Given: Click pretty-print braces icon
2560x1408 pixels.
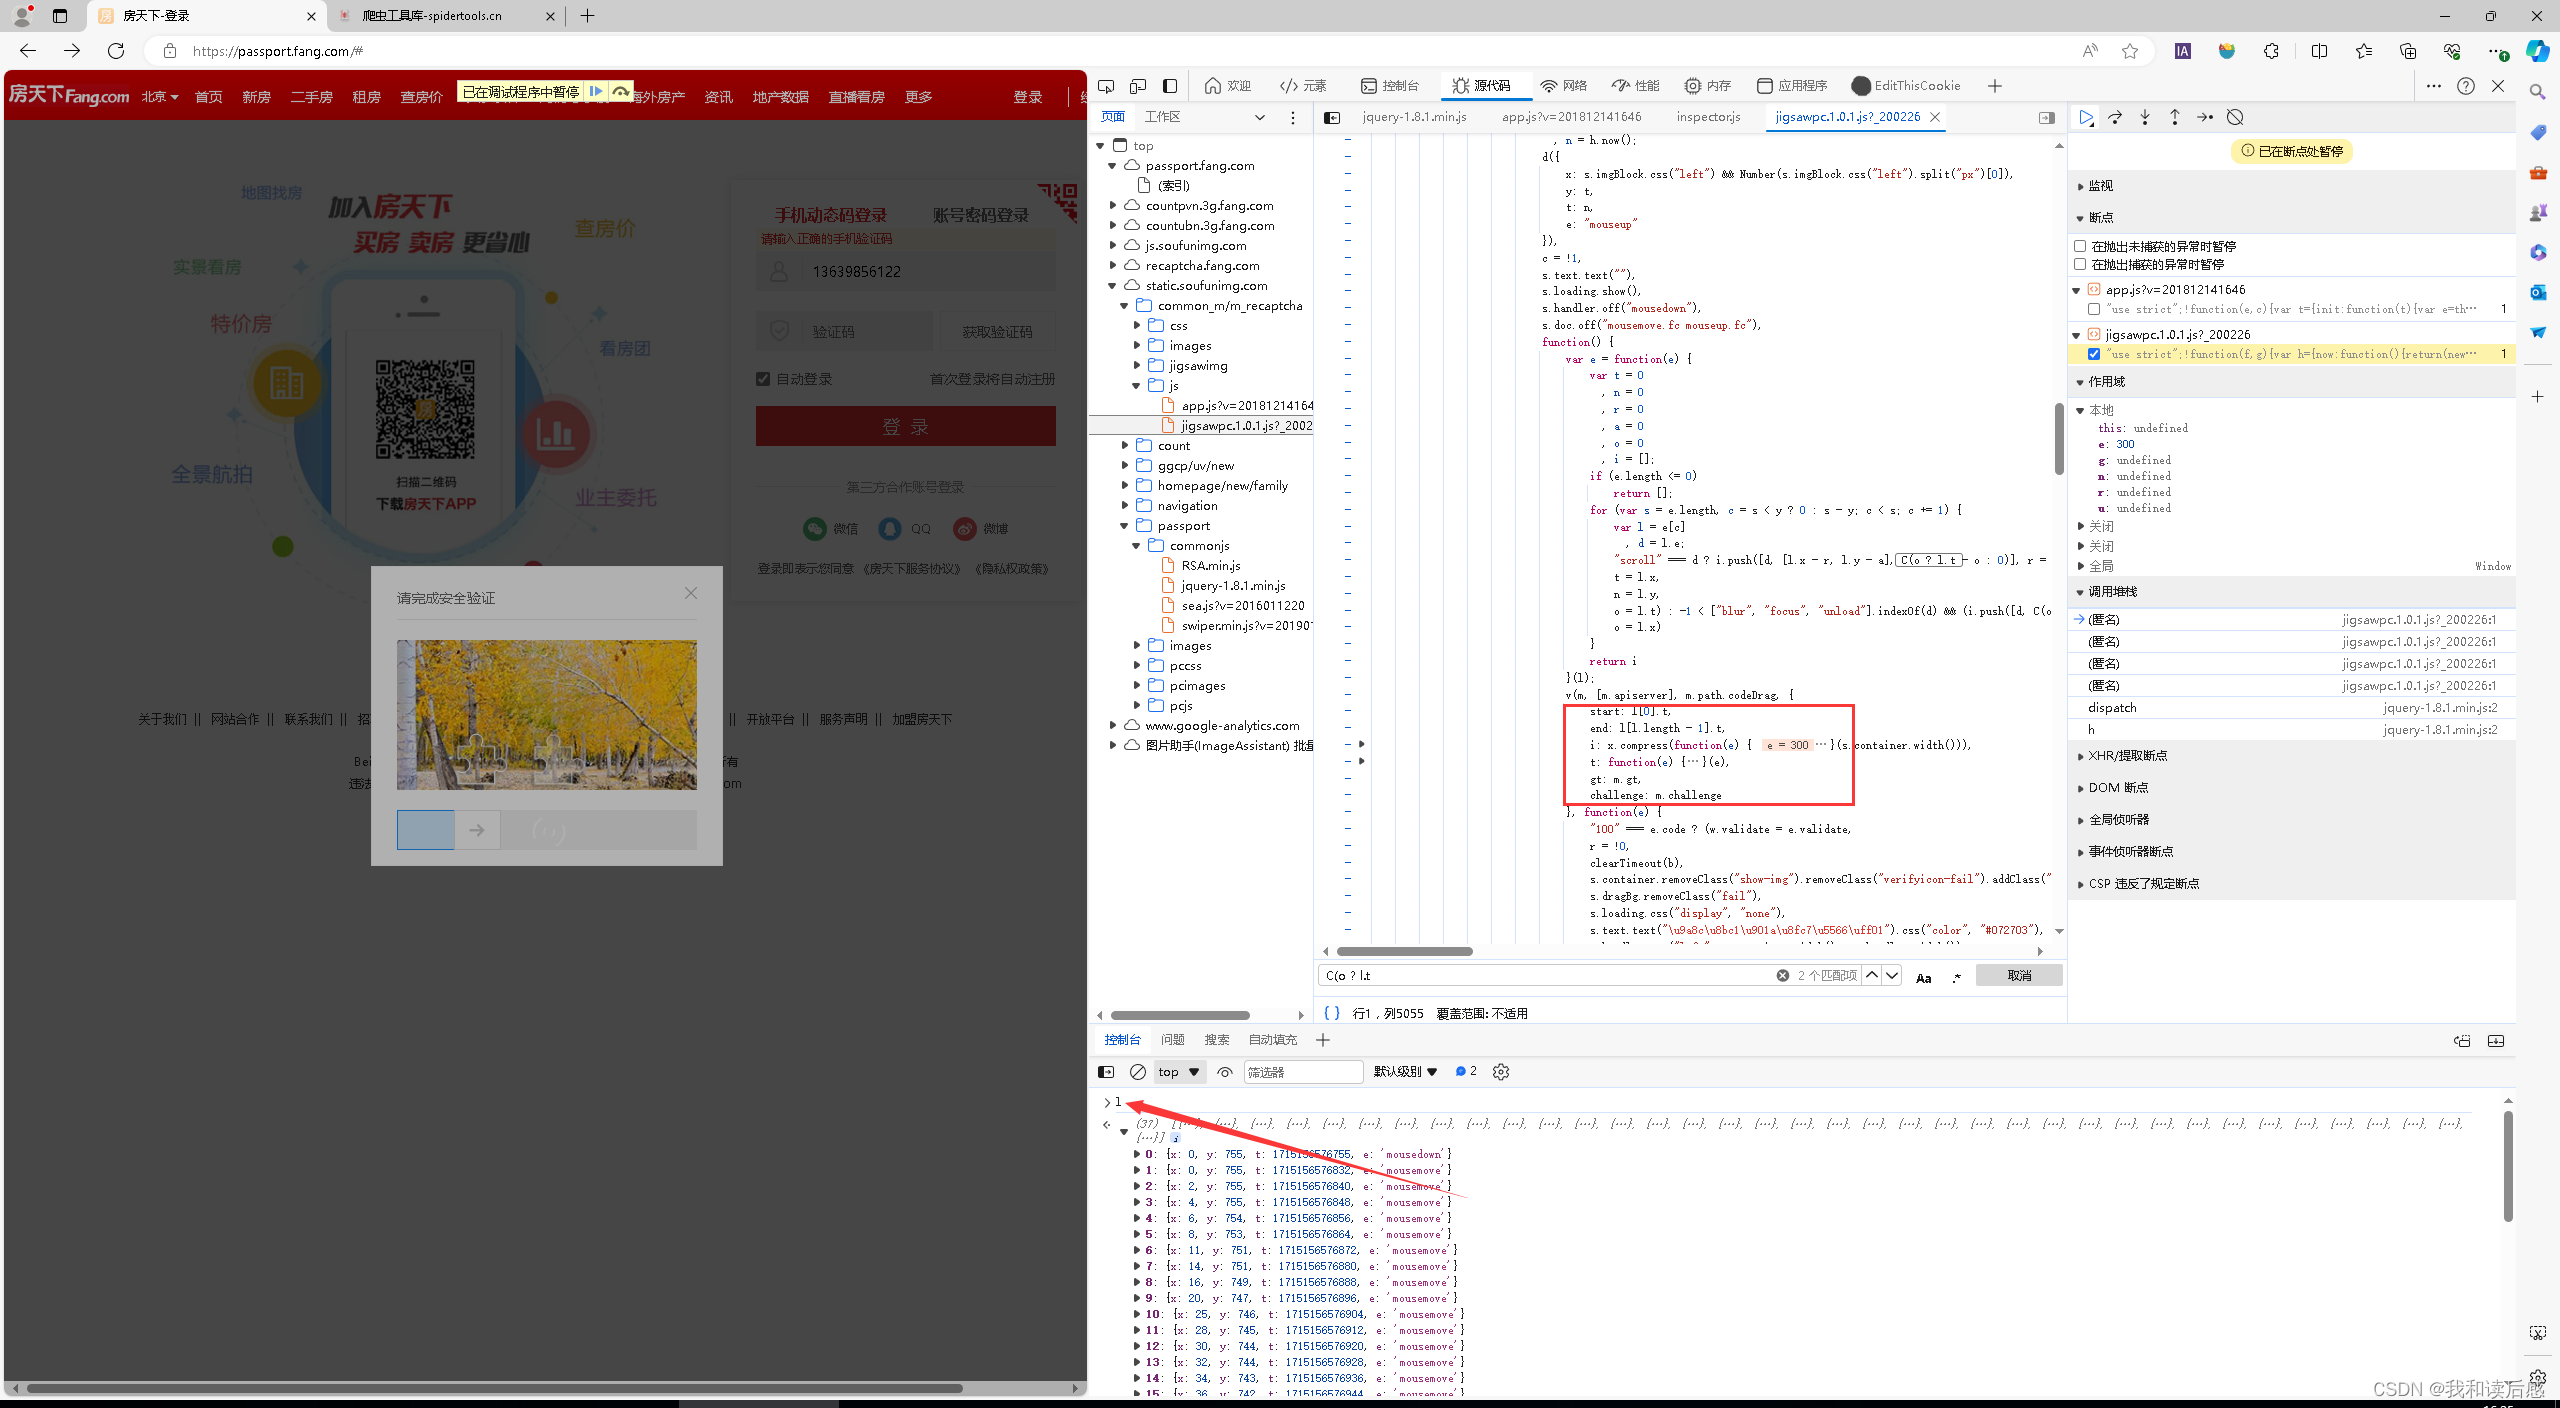Looking at the screenshot, I should (1332, 1013).
